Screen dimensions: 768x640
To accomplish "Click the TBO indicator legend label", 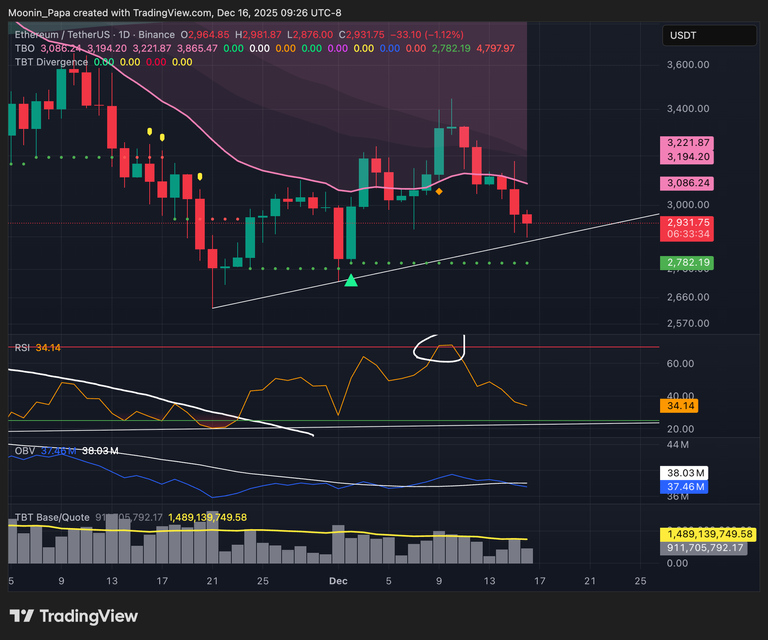I will click(25, 48).
